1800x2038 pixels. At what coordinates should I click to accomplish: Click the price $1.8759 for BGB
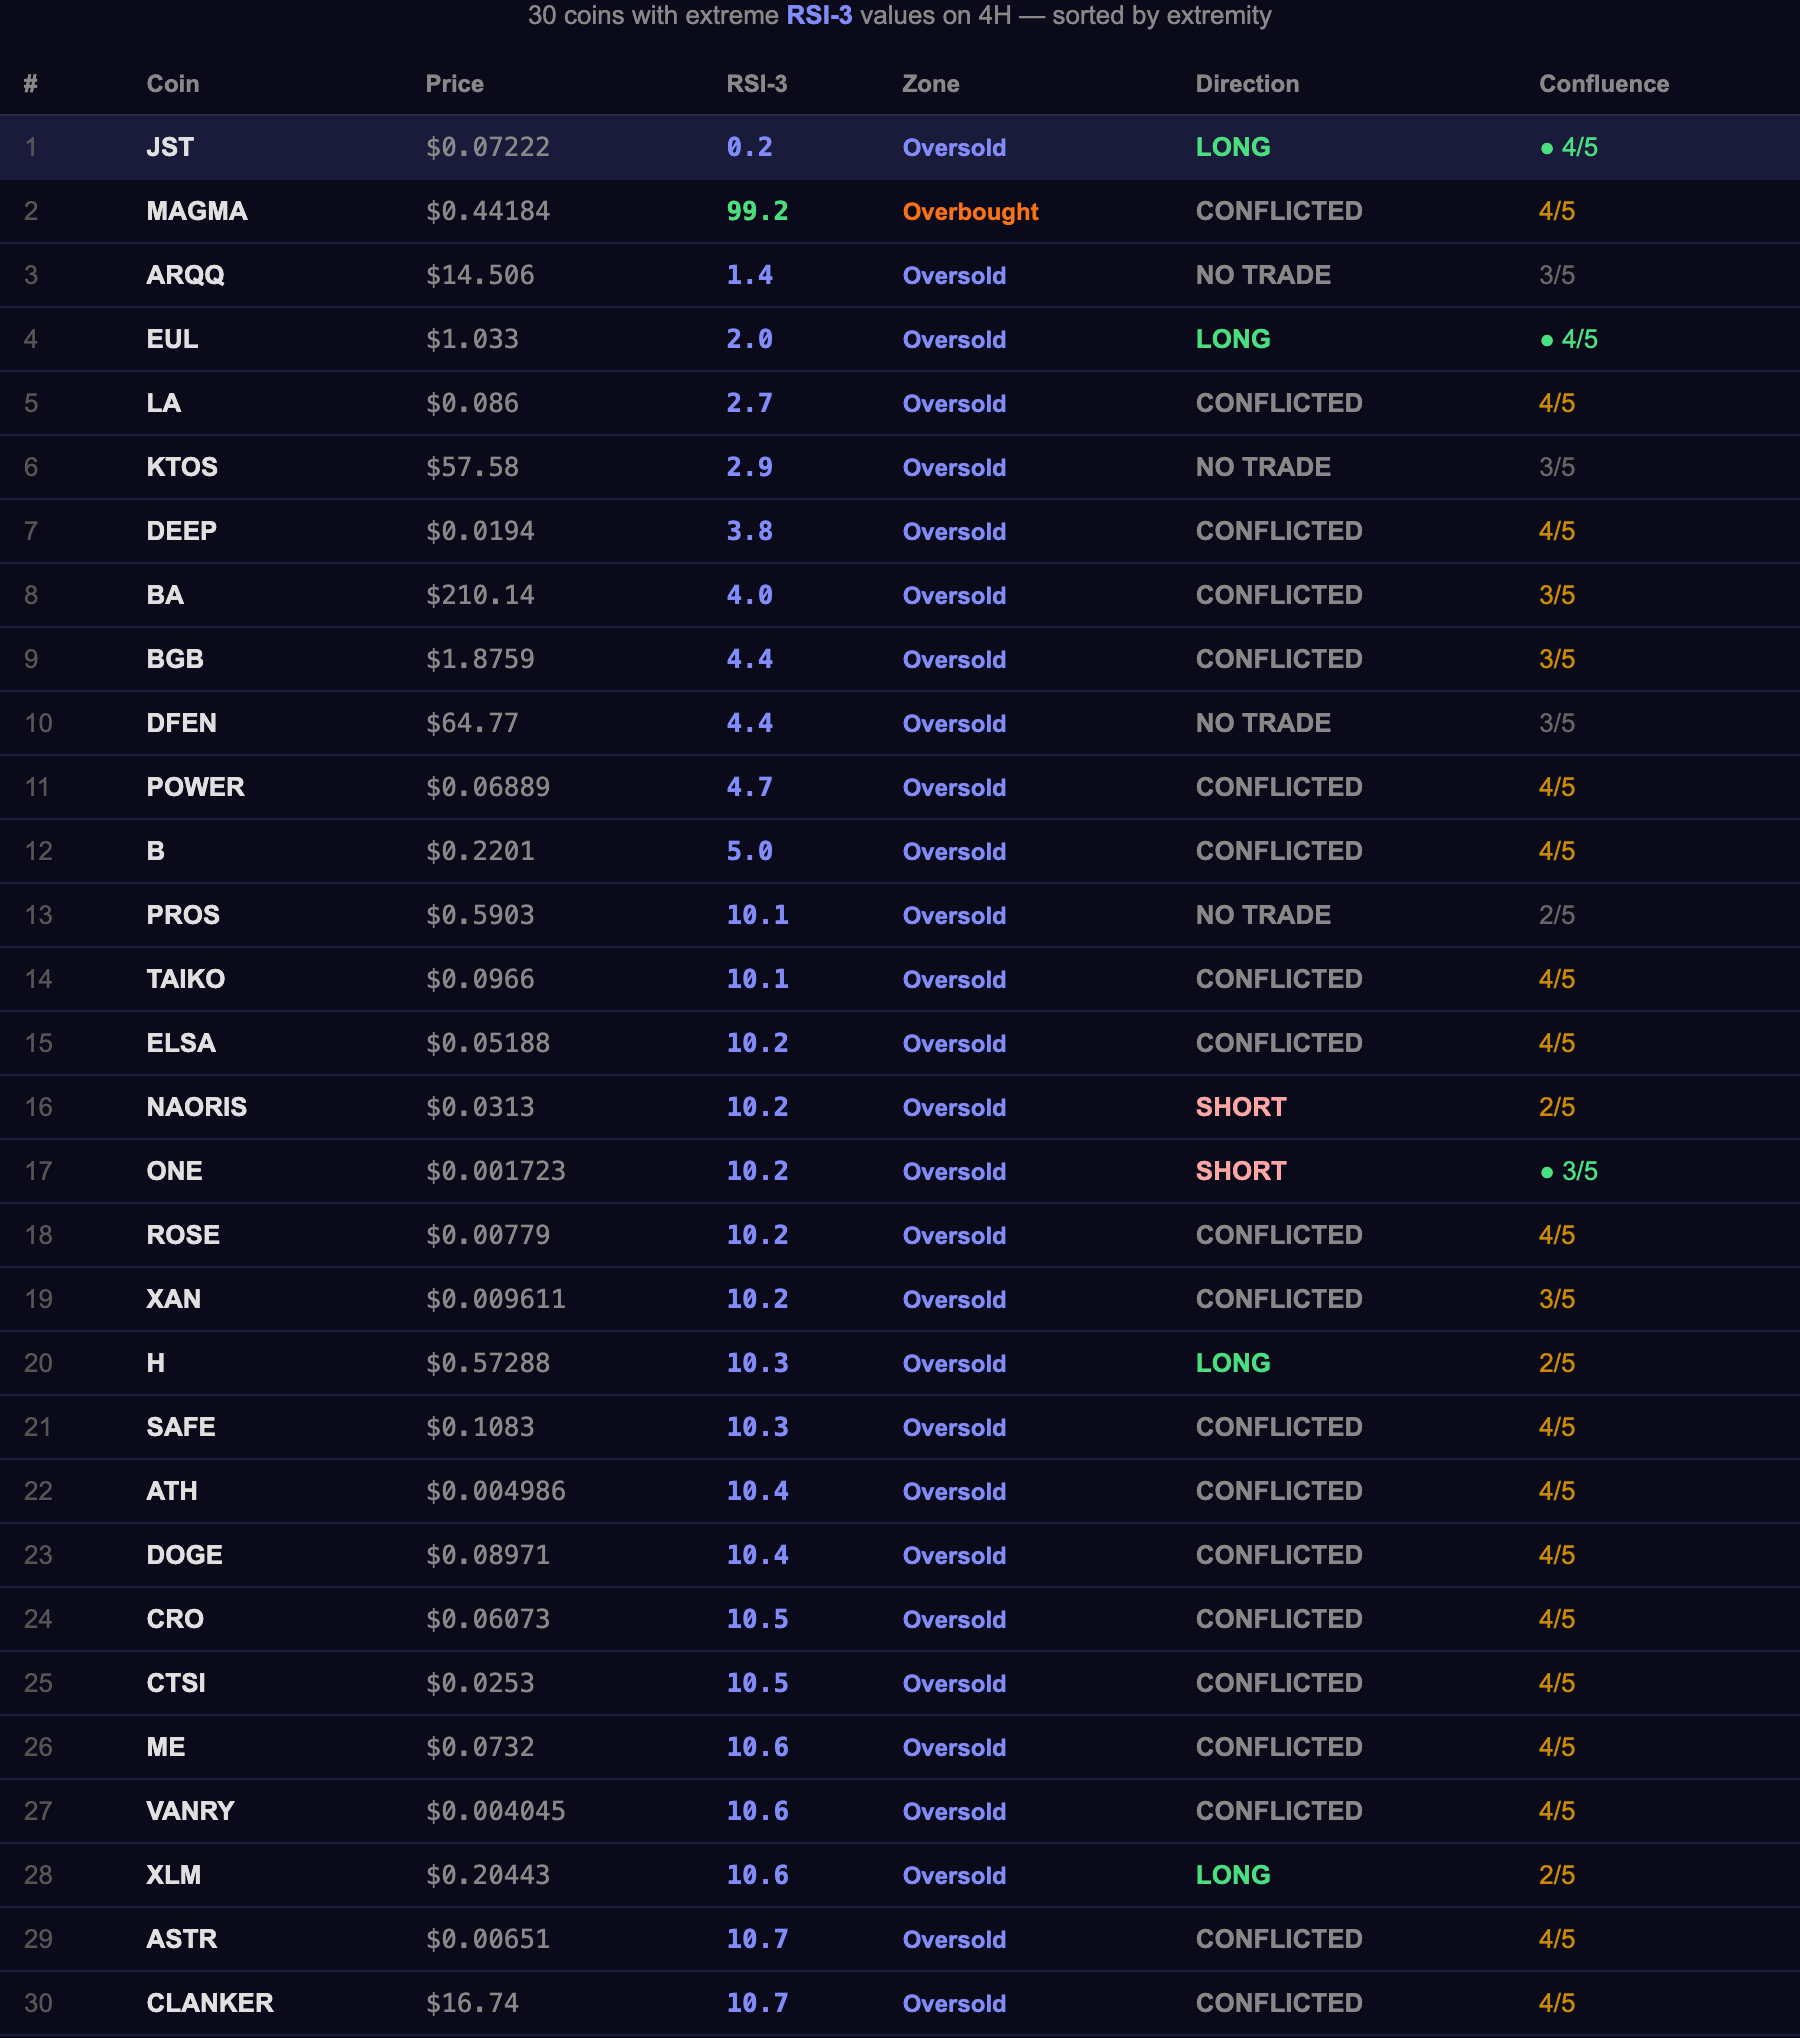point(480,660)
